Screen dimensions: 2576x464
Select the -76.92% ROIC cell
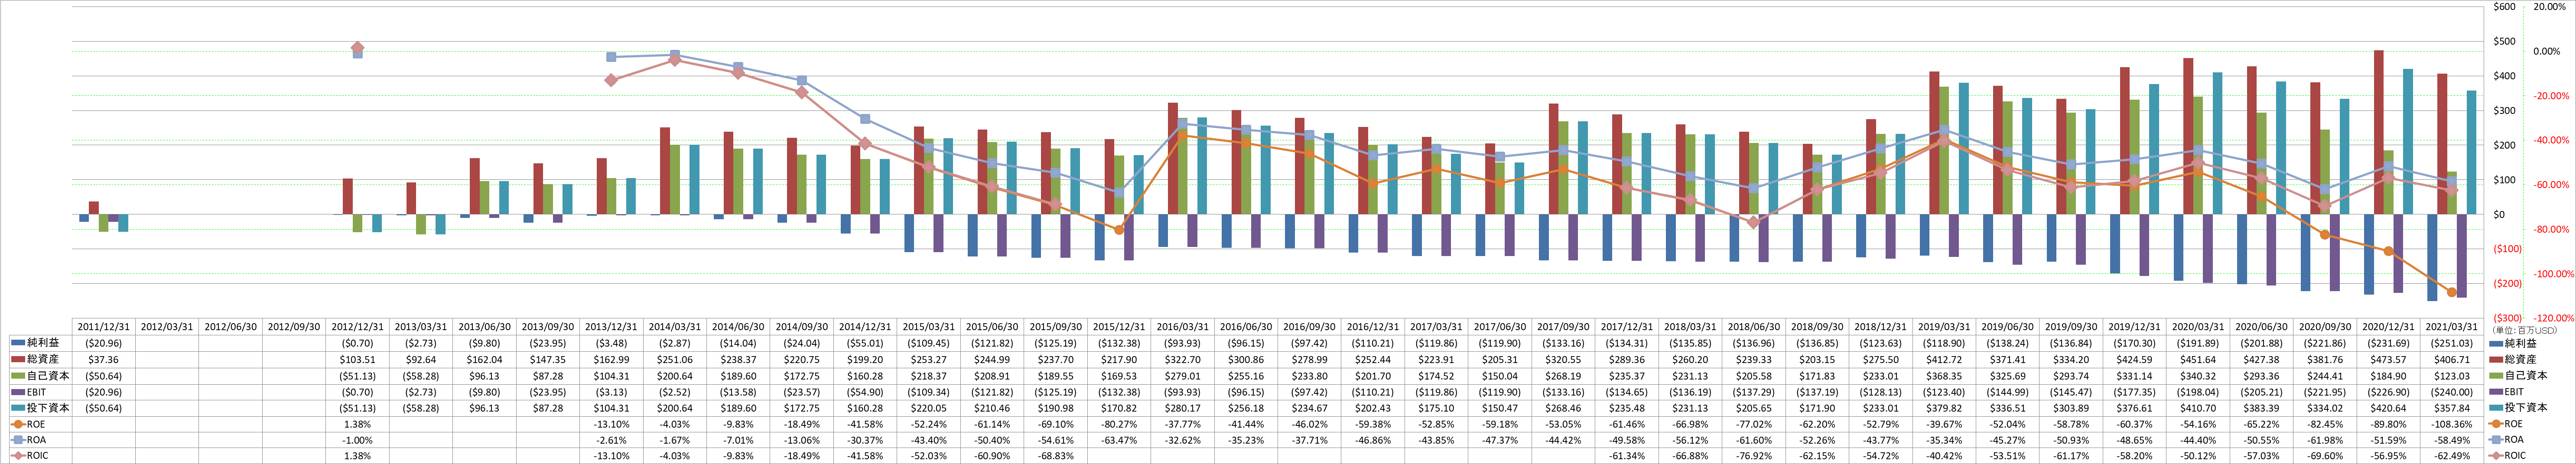pyautogui.click(x=1753, y=456)
